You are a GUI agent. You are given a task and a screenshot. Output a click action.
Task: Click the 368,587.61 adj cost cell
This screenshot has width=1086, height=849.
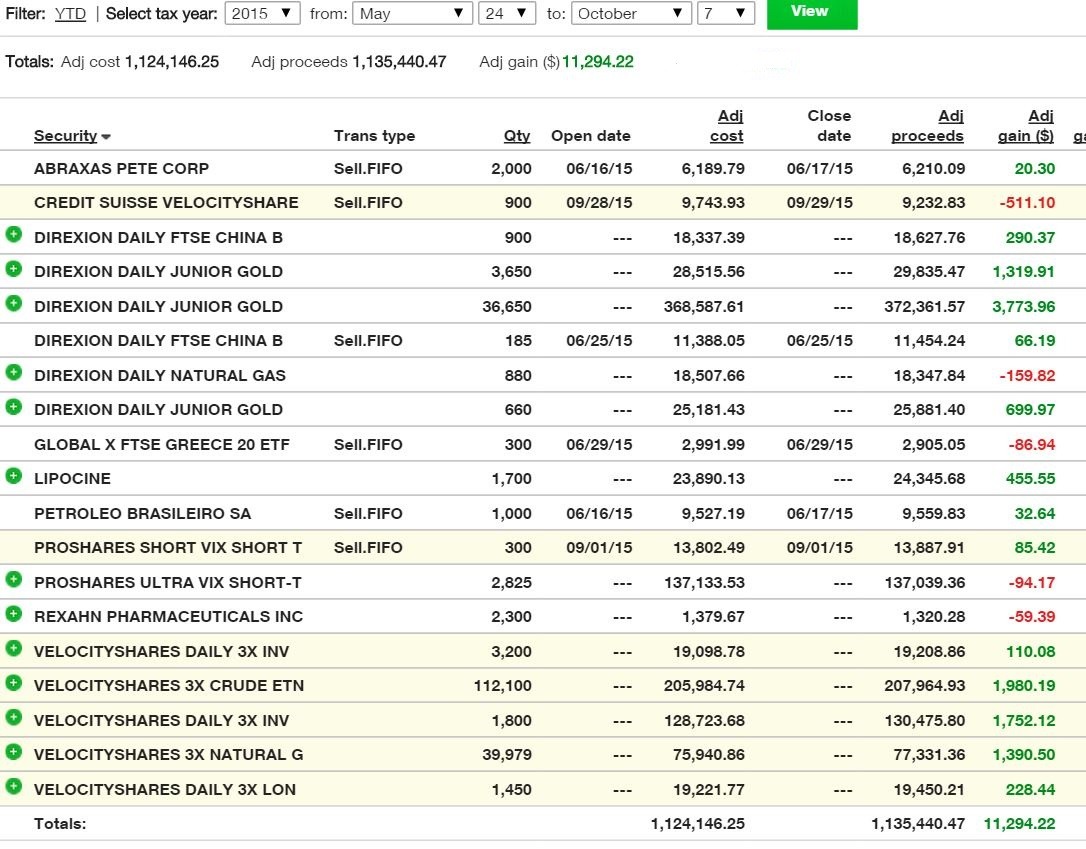[704, 306]
